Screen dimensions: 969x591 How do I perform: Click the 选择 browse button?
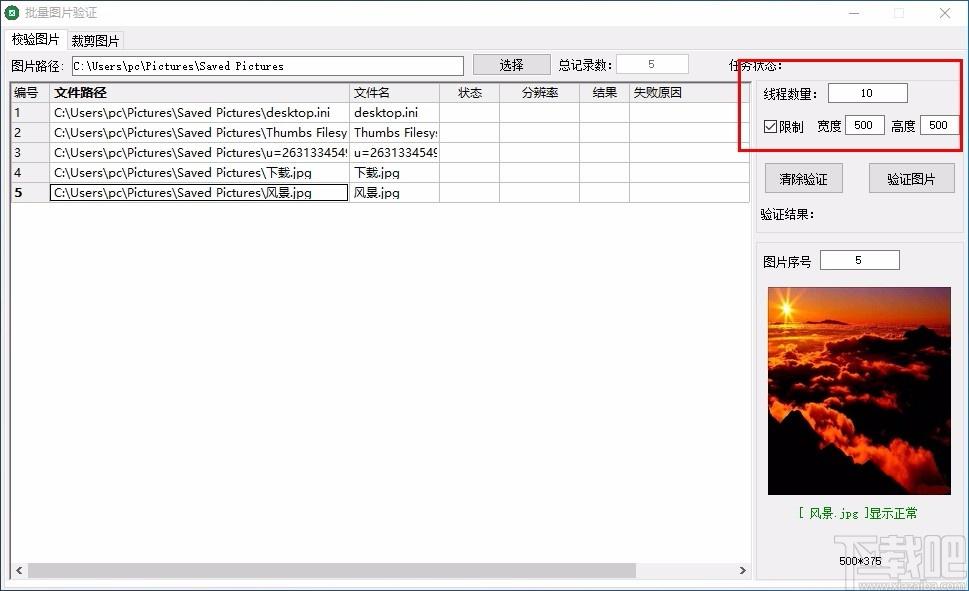tap(512, 64)
